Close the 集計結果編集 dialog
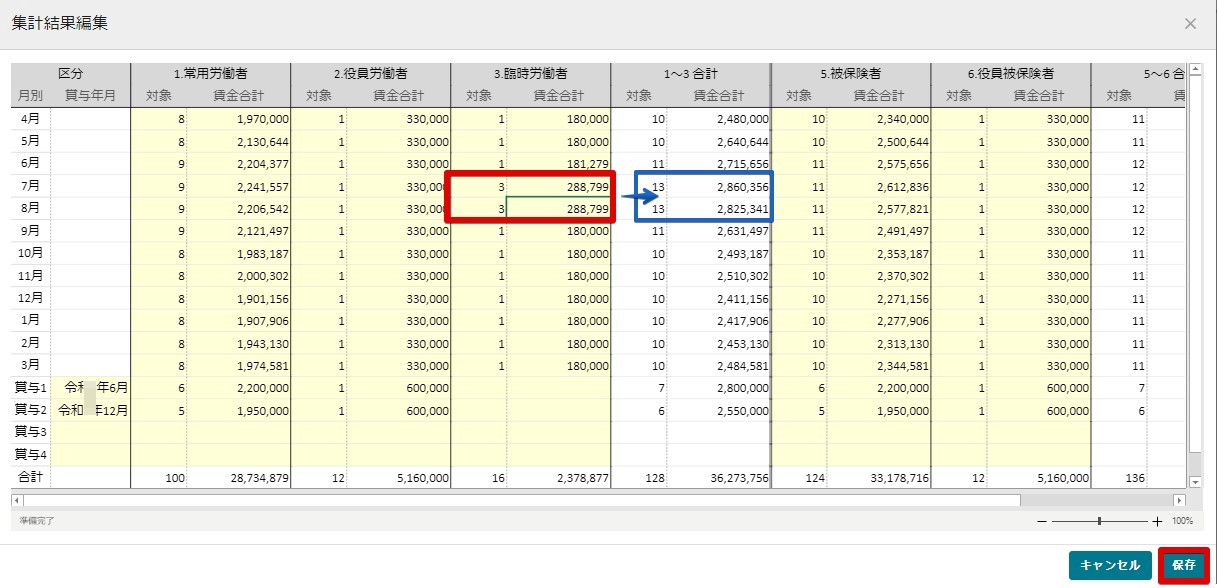 click(1190, 23)
